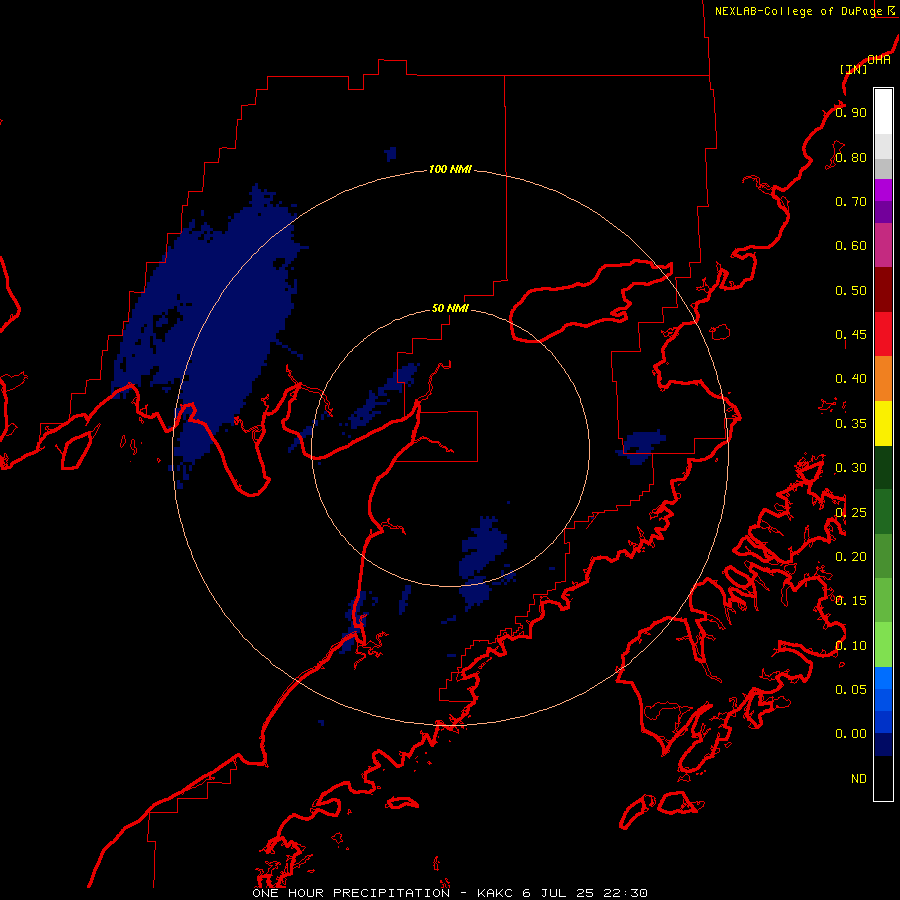Click the 6 JUL 25 date in caption

tap(558, 893)
